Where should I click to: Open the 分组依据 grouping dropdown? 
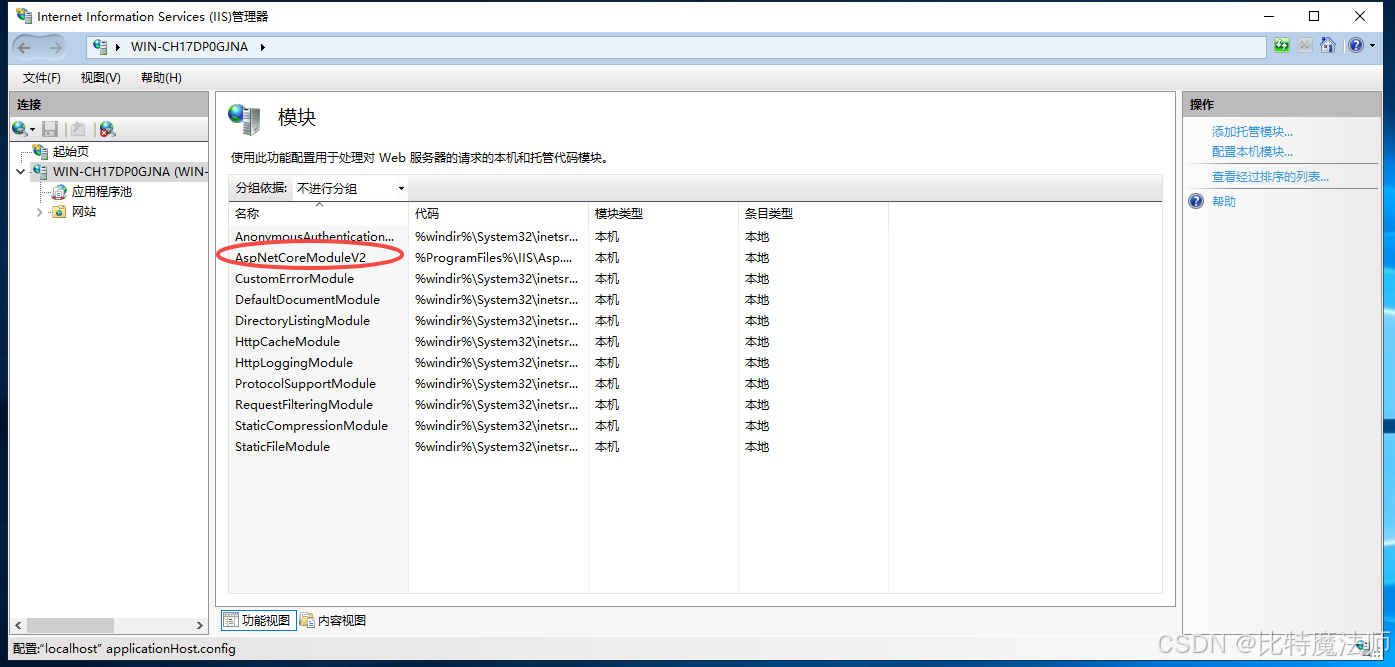pyautogui.click(x=350, y=188)
